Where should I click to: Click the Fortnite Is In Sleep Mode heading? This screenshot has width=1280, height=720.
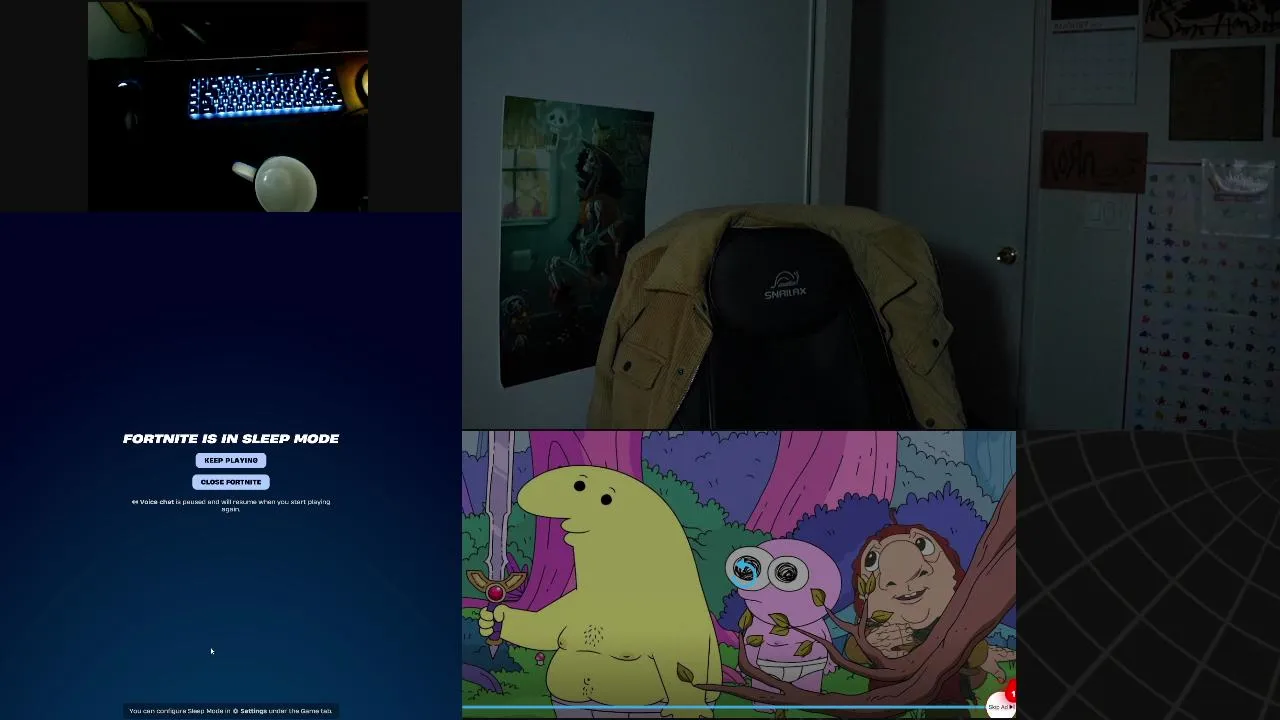click(x=231, y=438)
